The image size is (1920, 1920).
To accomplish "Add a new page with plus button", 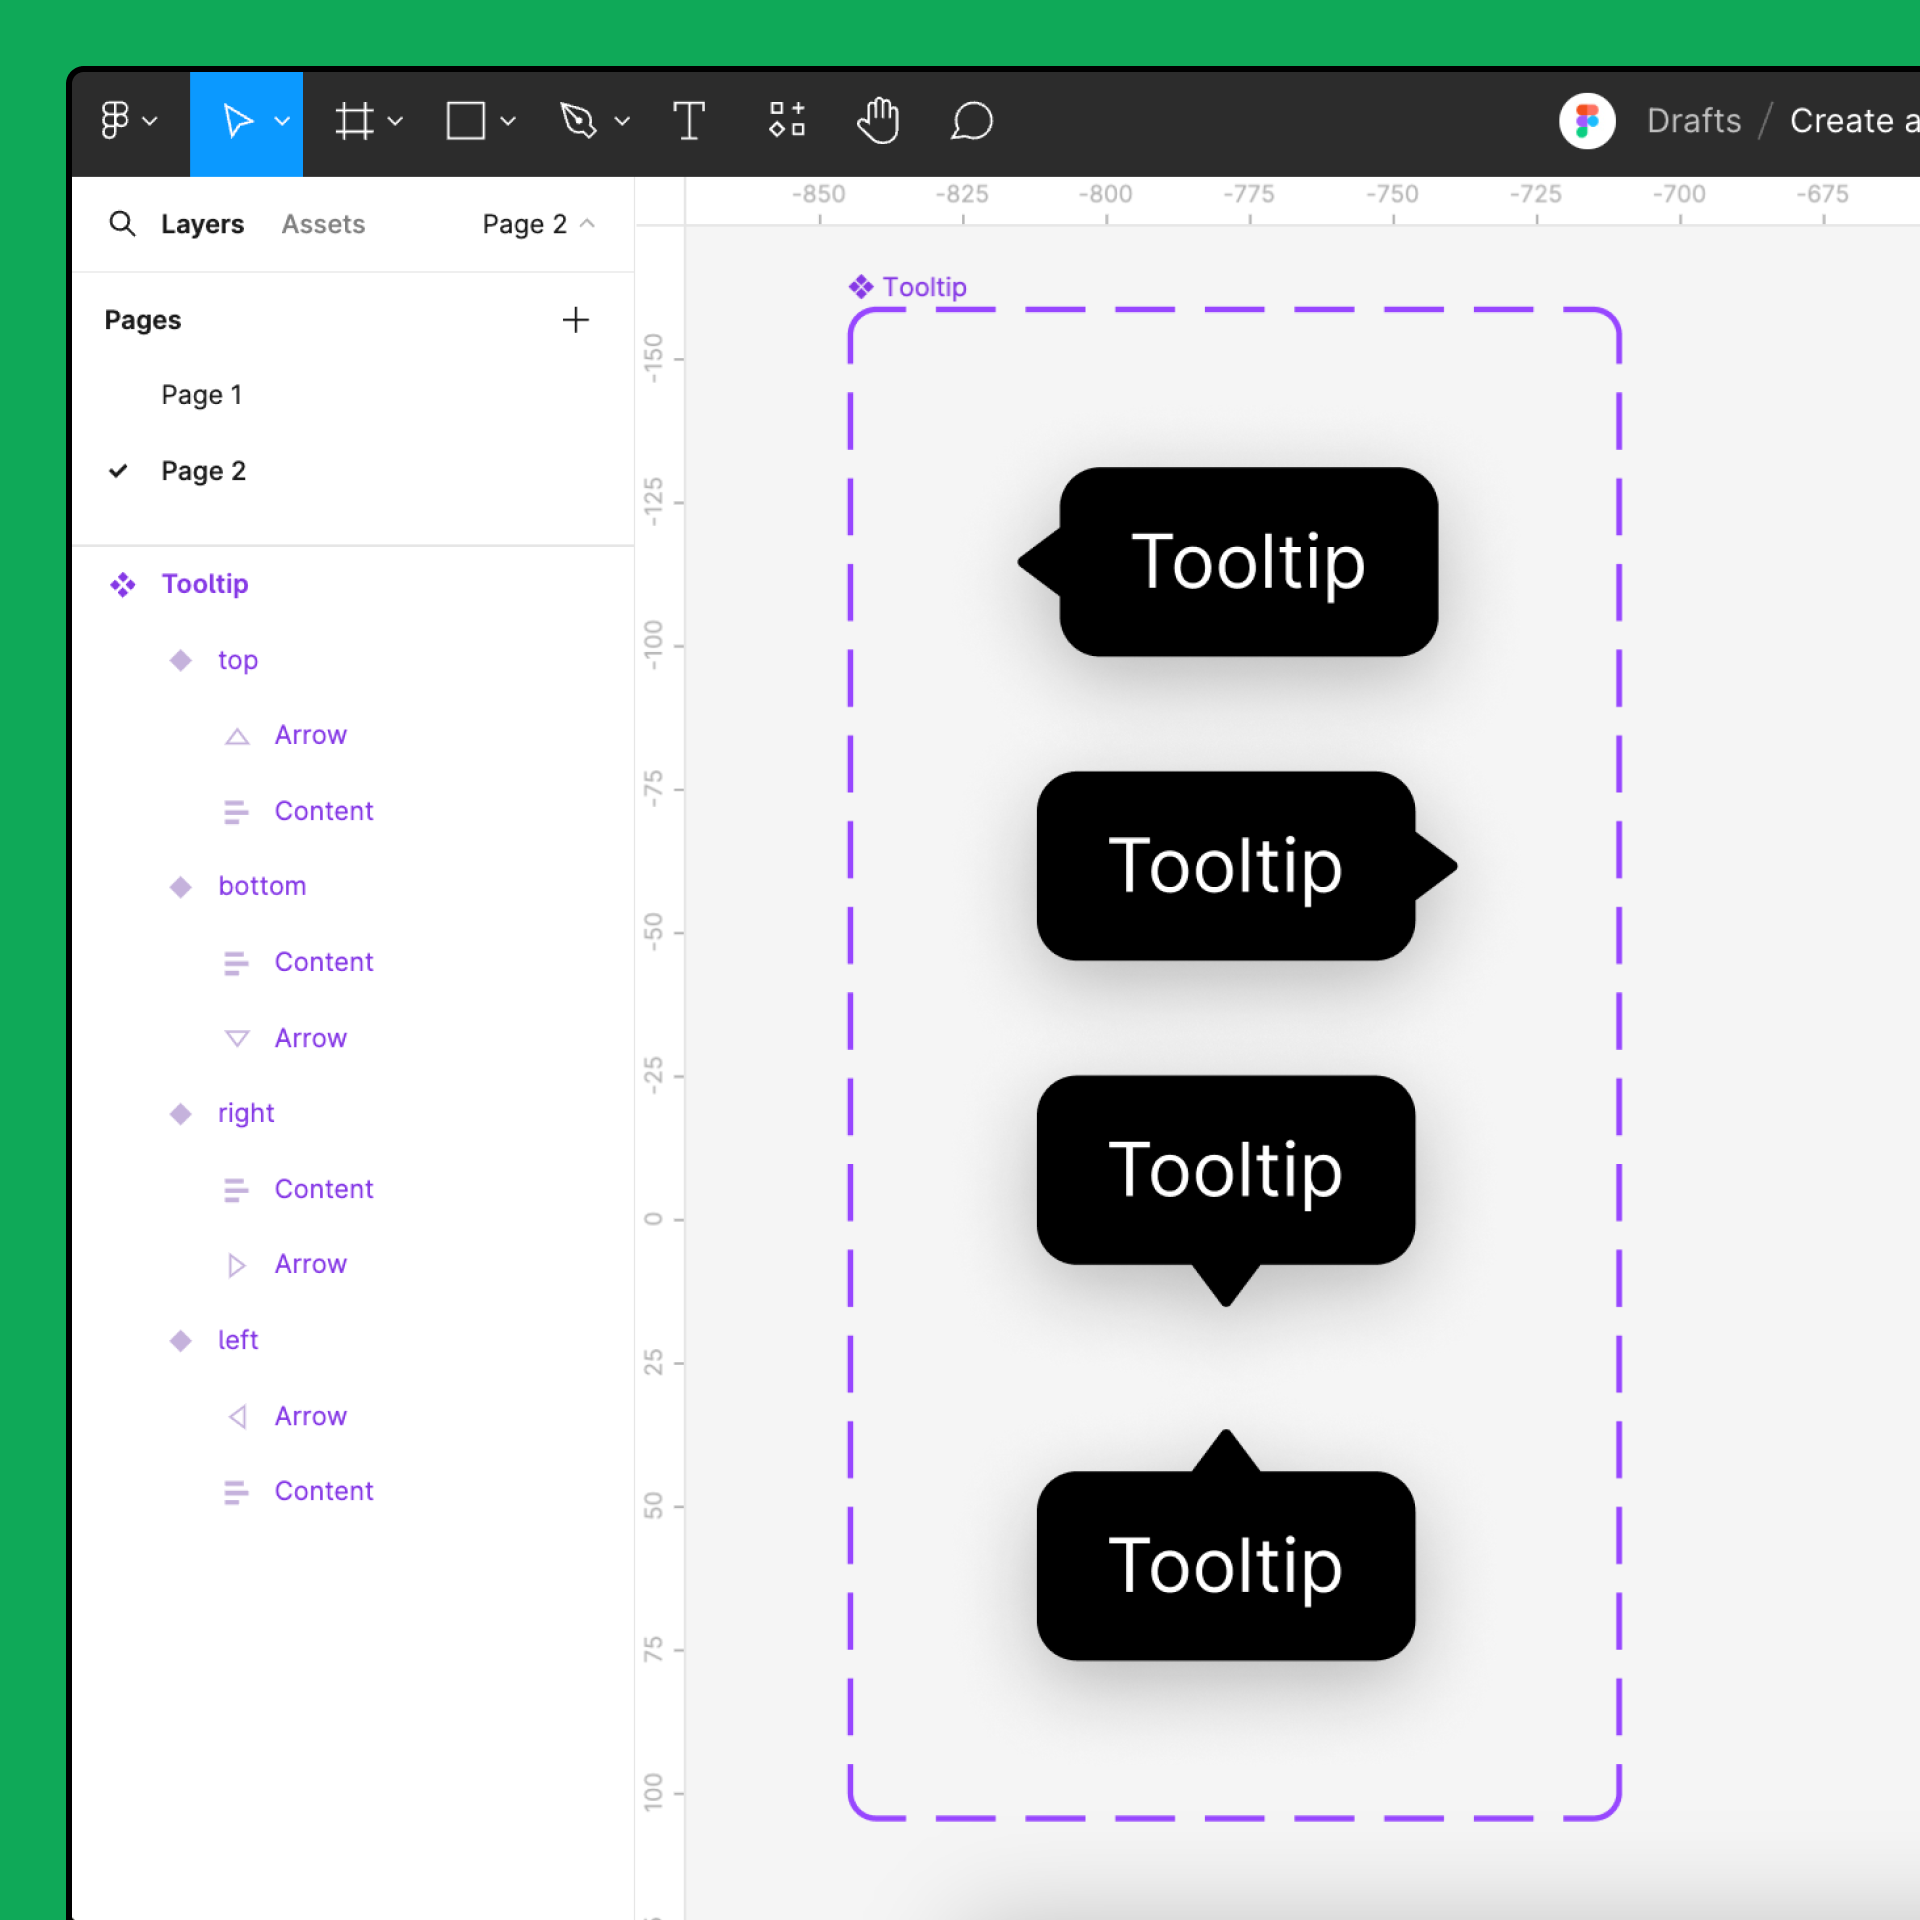I will [x=575, y=320].
